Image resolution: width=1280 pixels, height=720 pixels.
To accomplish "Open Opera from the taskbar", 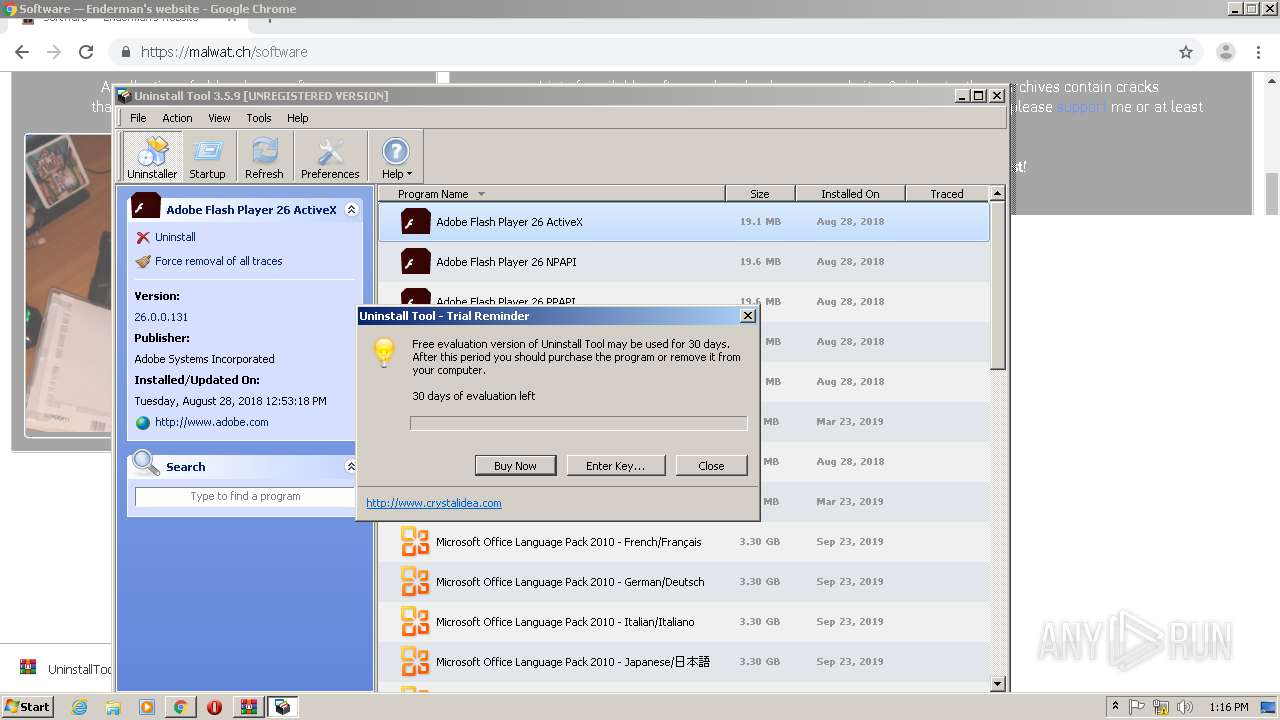I will (x=214, y=707).
